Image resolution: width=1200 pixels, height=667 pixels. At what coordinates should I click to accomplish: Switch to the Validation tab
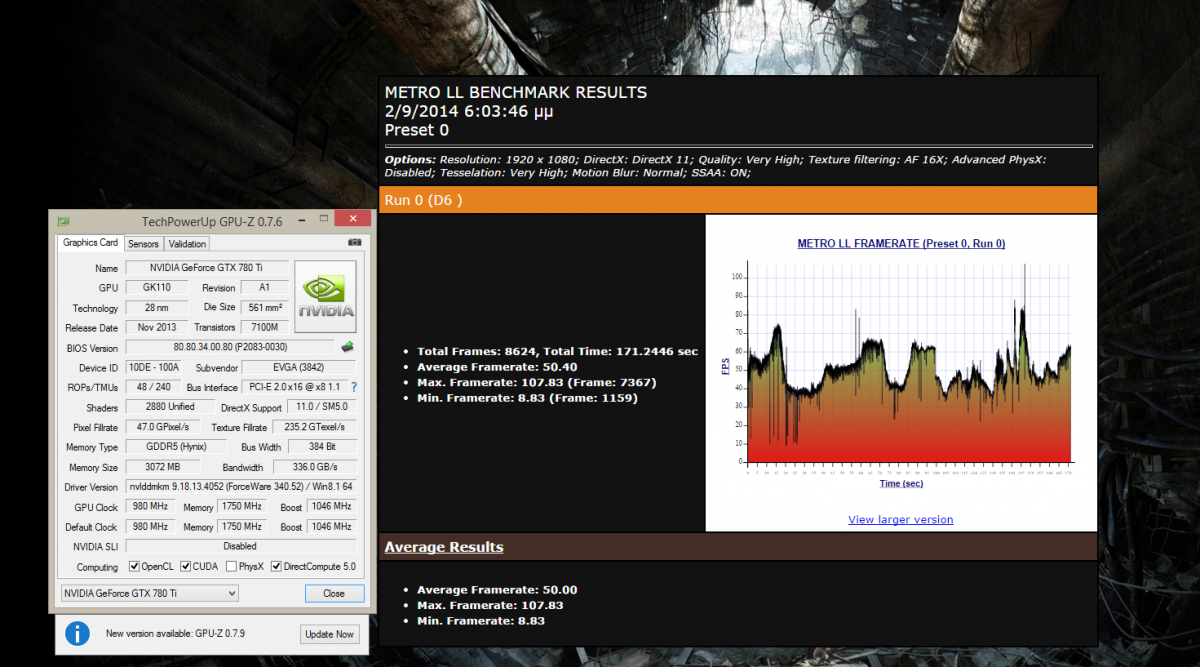click(187, 244)
